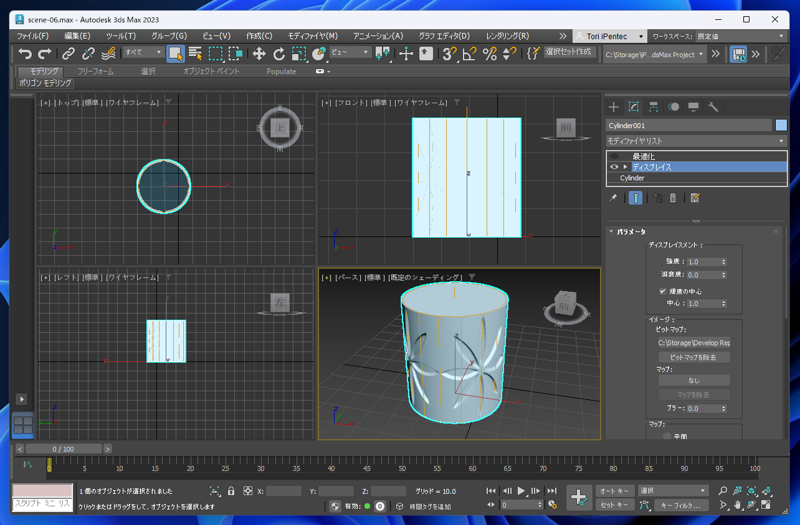Image resolution: width=800 pixels, height=525 pixels.
Task: Click the Select and Manipulate icon
Action: pos(406,54)
